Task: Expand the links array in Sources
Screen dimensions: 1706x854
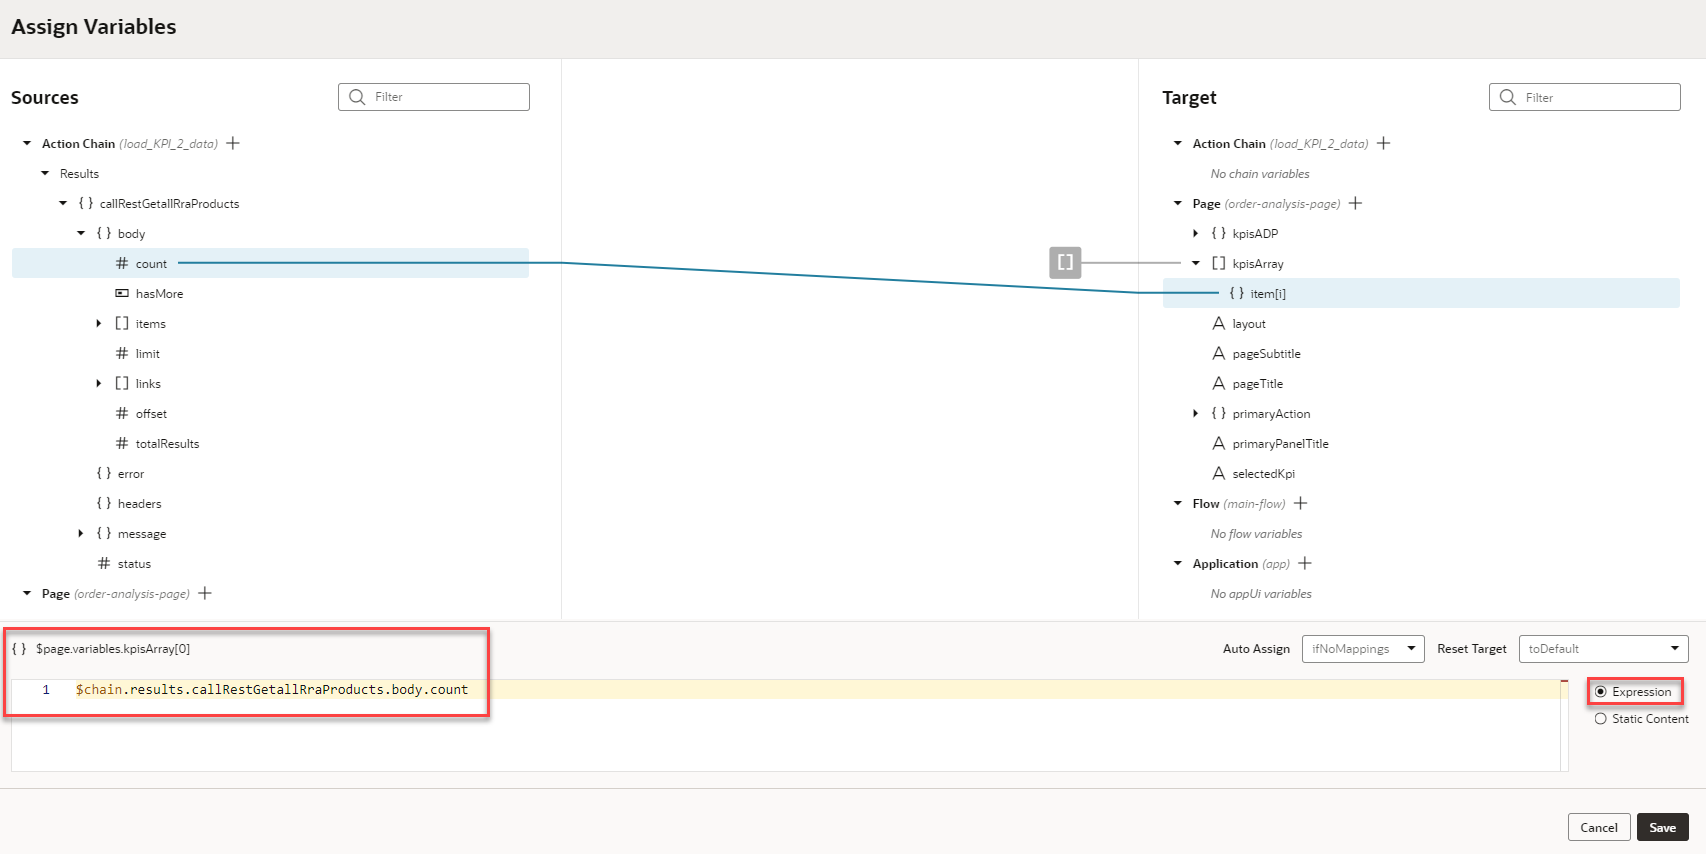Action: (x=98, y=383)
